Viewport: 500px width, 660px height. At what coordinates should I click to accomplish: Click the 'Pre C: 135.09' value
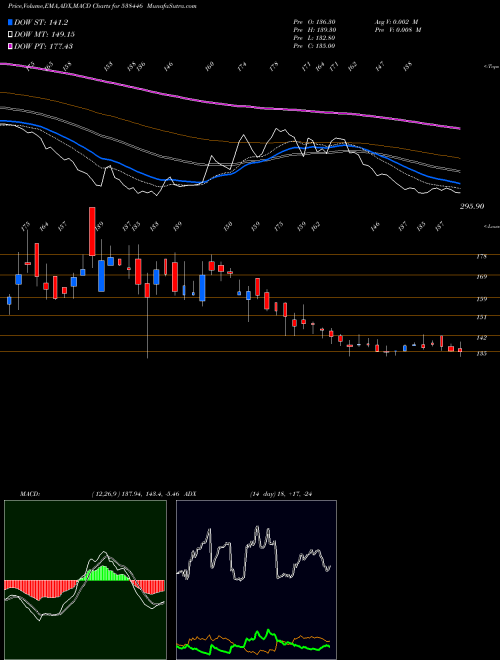point(314,46)
